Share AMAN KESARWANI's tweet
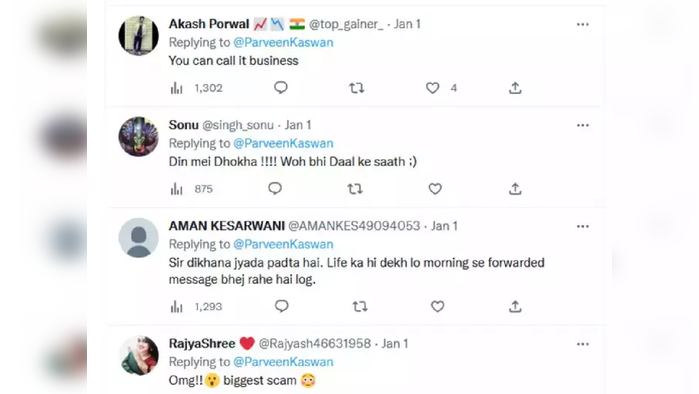The width and height of the screenshot is (699, 394). (x=515, y=307)
